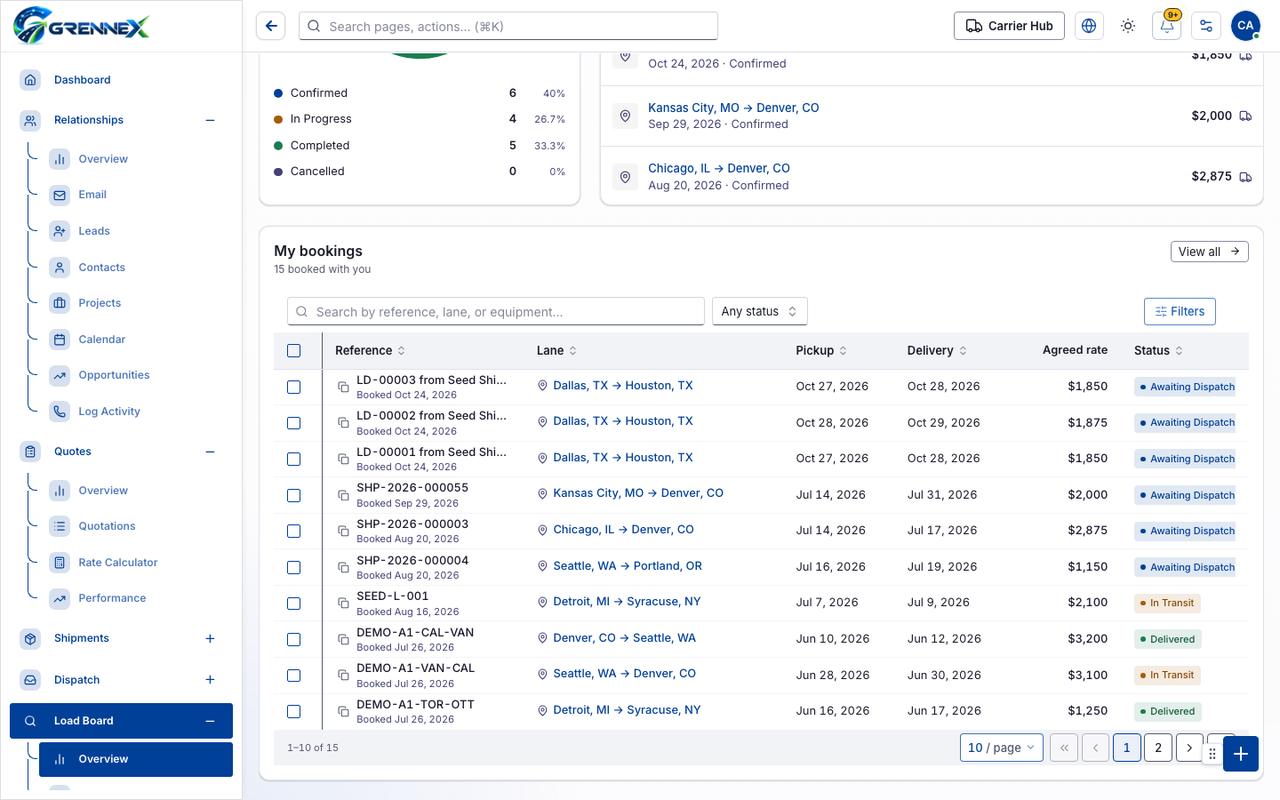Open the Filters button
This screenshot has width=1280, height=800.
pyautogui.click(x=1180, y=311)
